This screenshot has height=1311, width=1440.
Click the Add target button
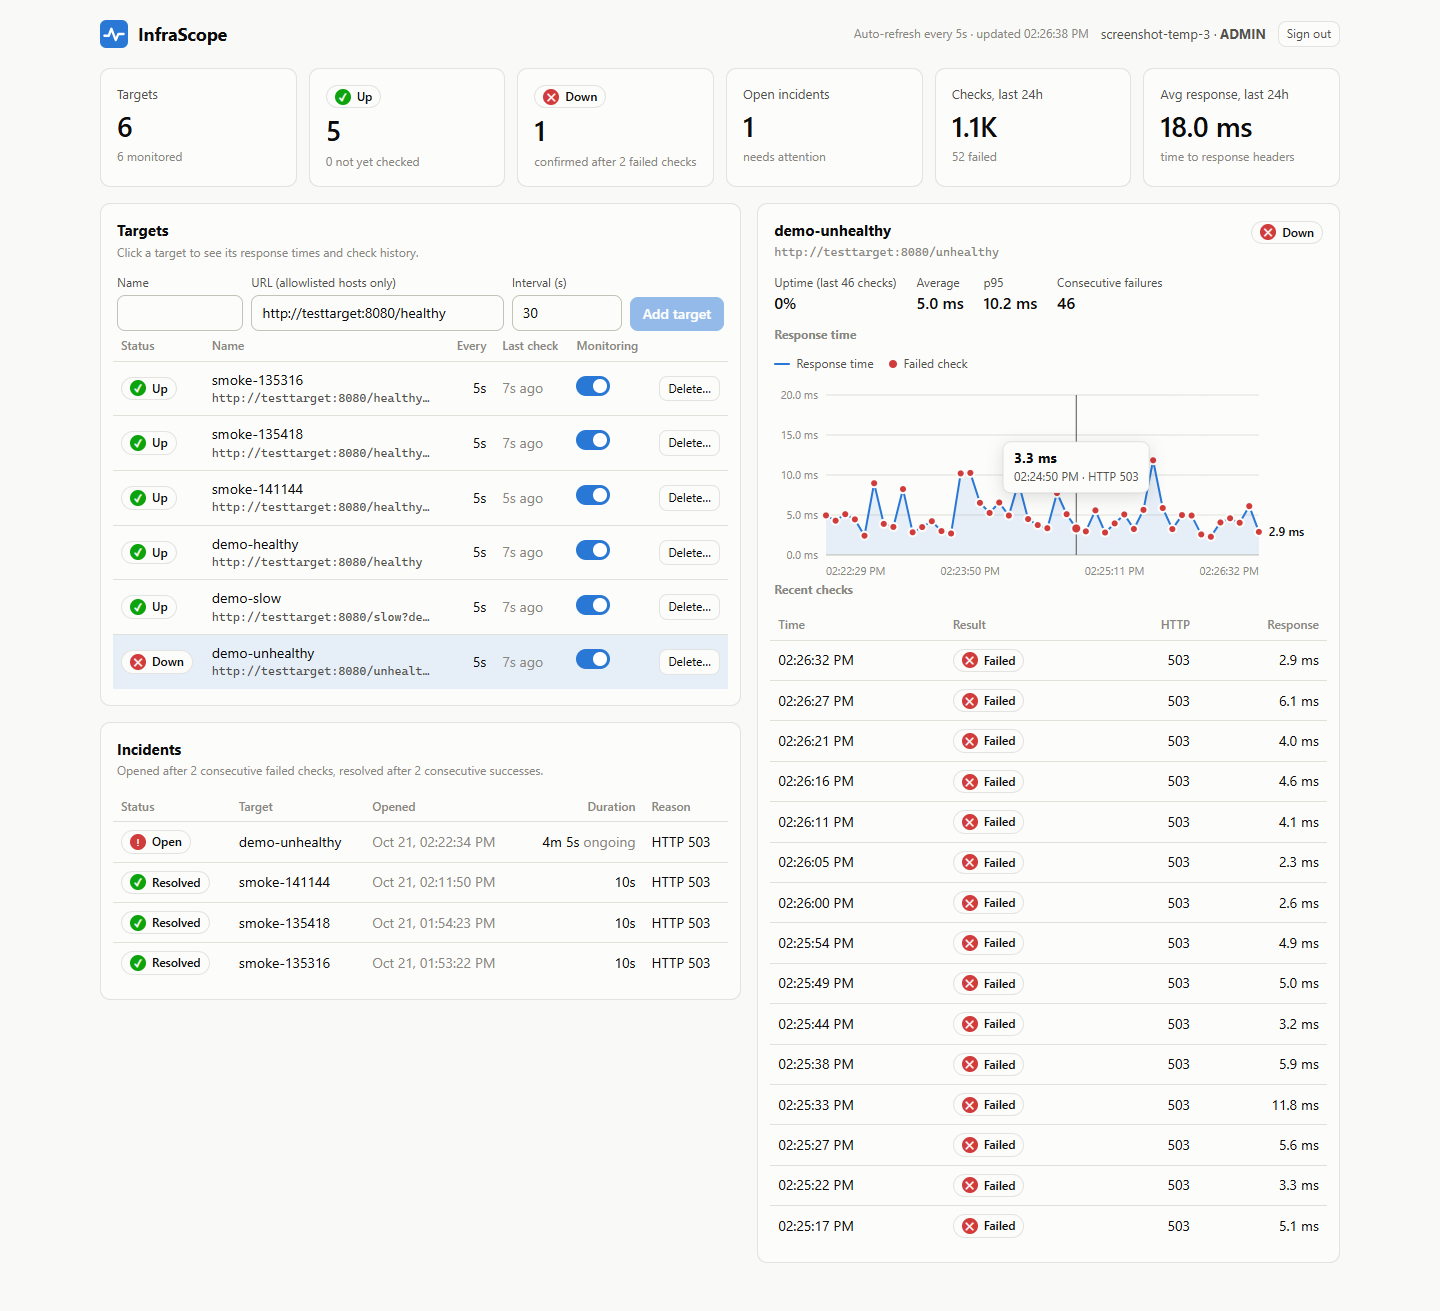(677, 314)
